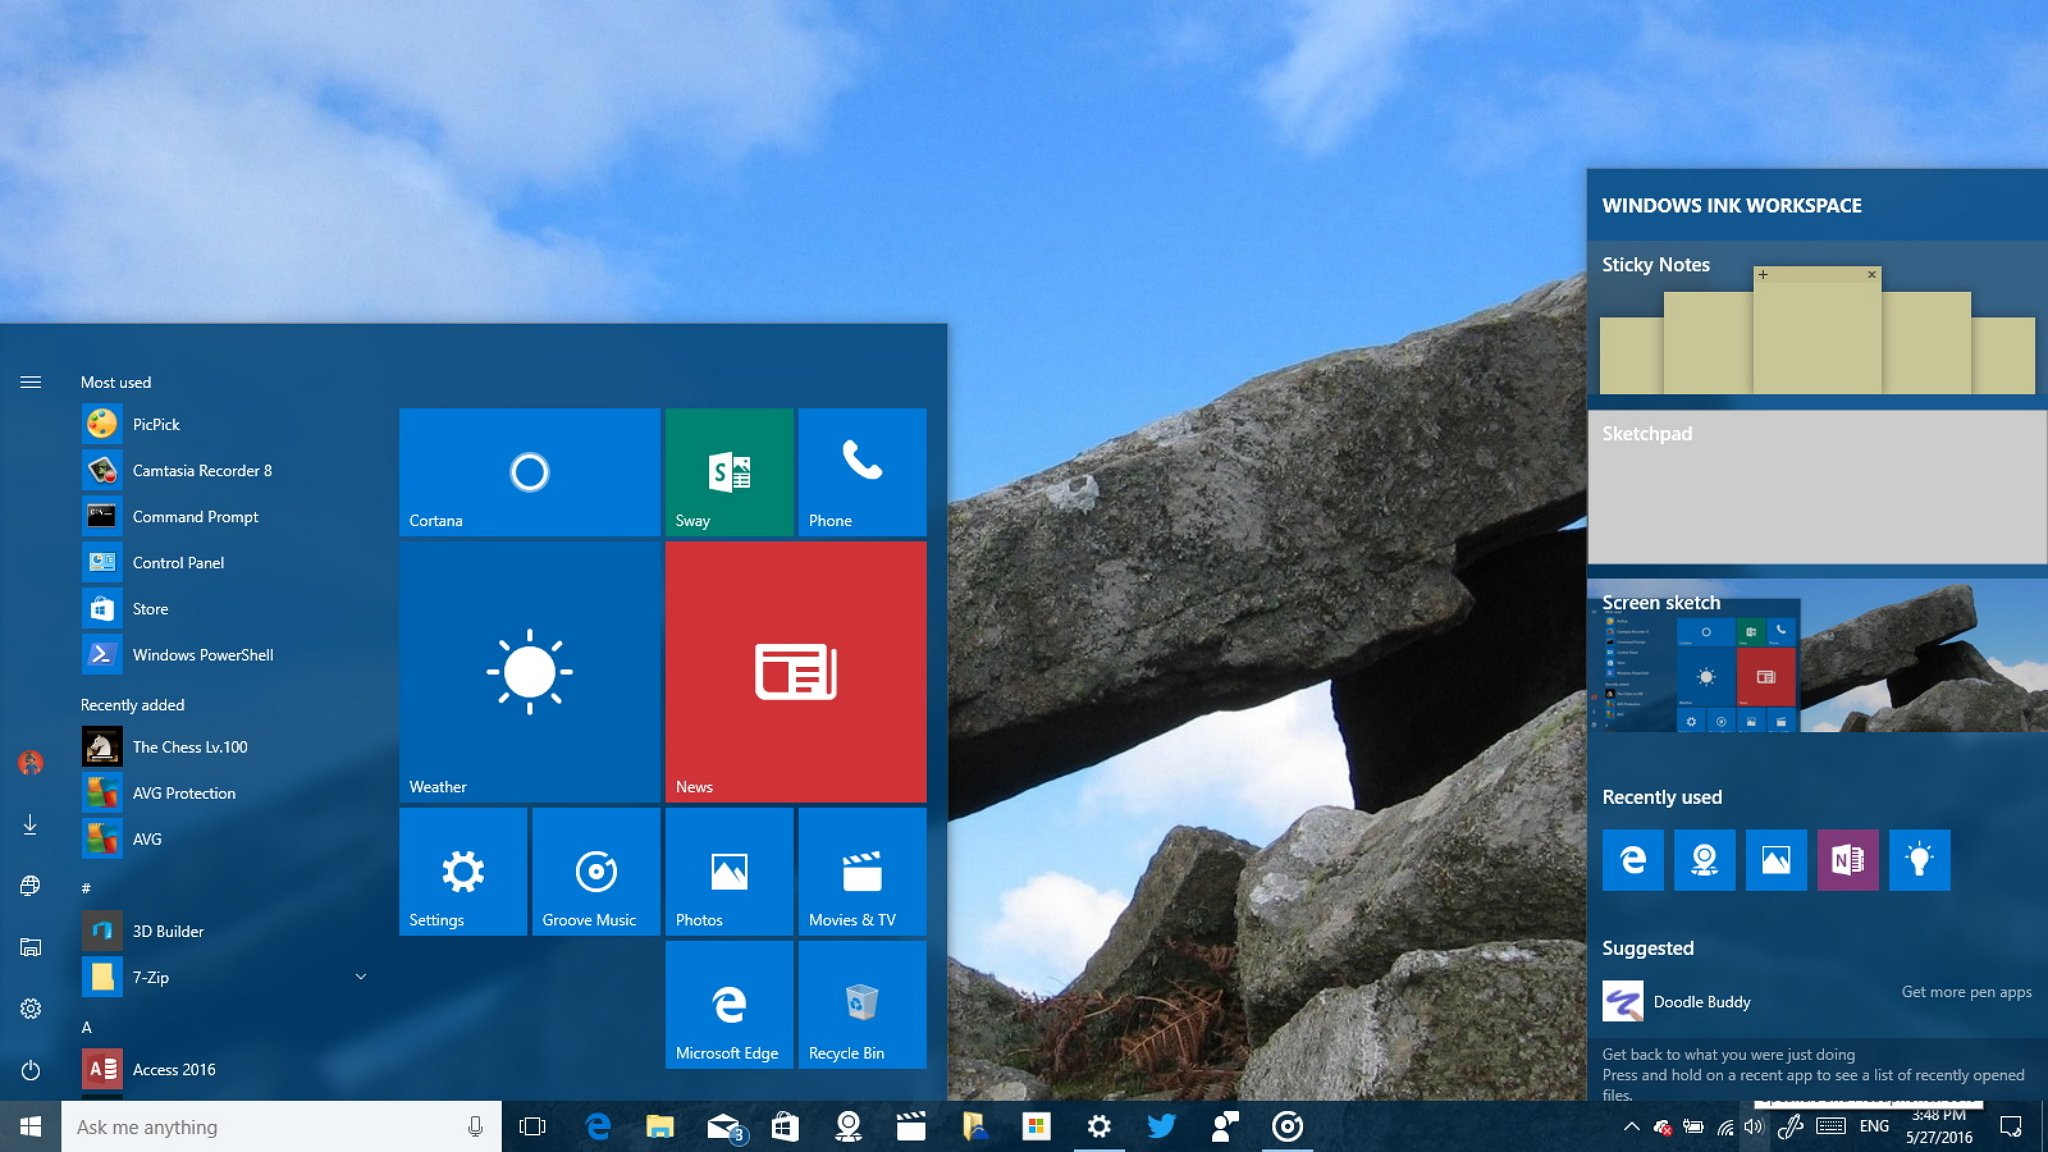Expand the Start hamburger menu
The width and height of the screenshot is (2048, 1152).
[x=31, y=382]
